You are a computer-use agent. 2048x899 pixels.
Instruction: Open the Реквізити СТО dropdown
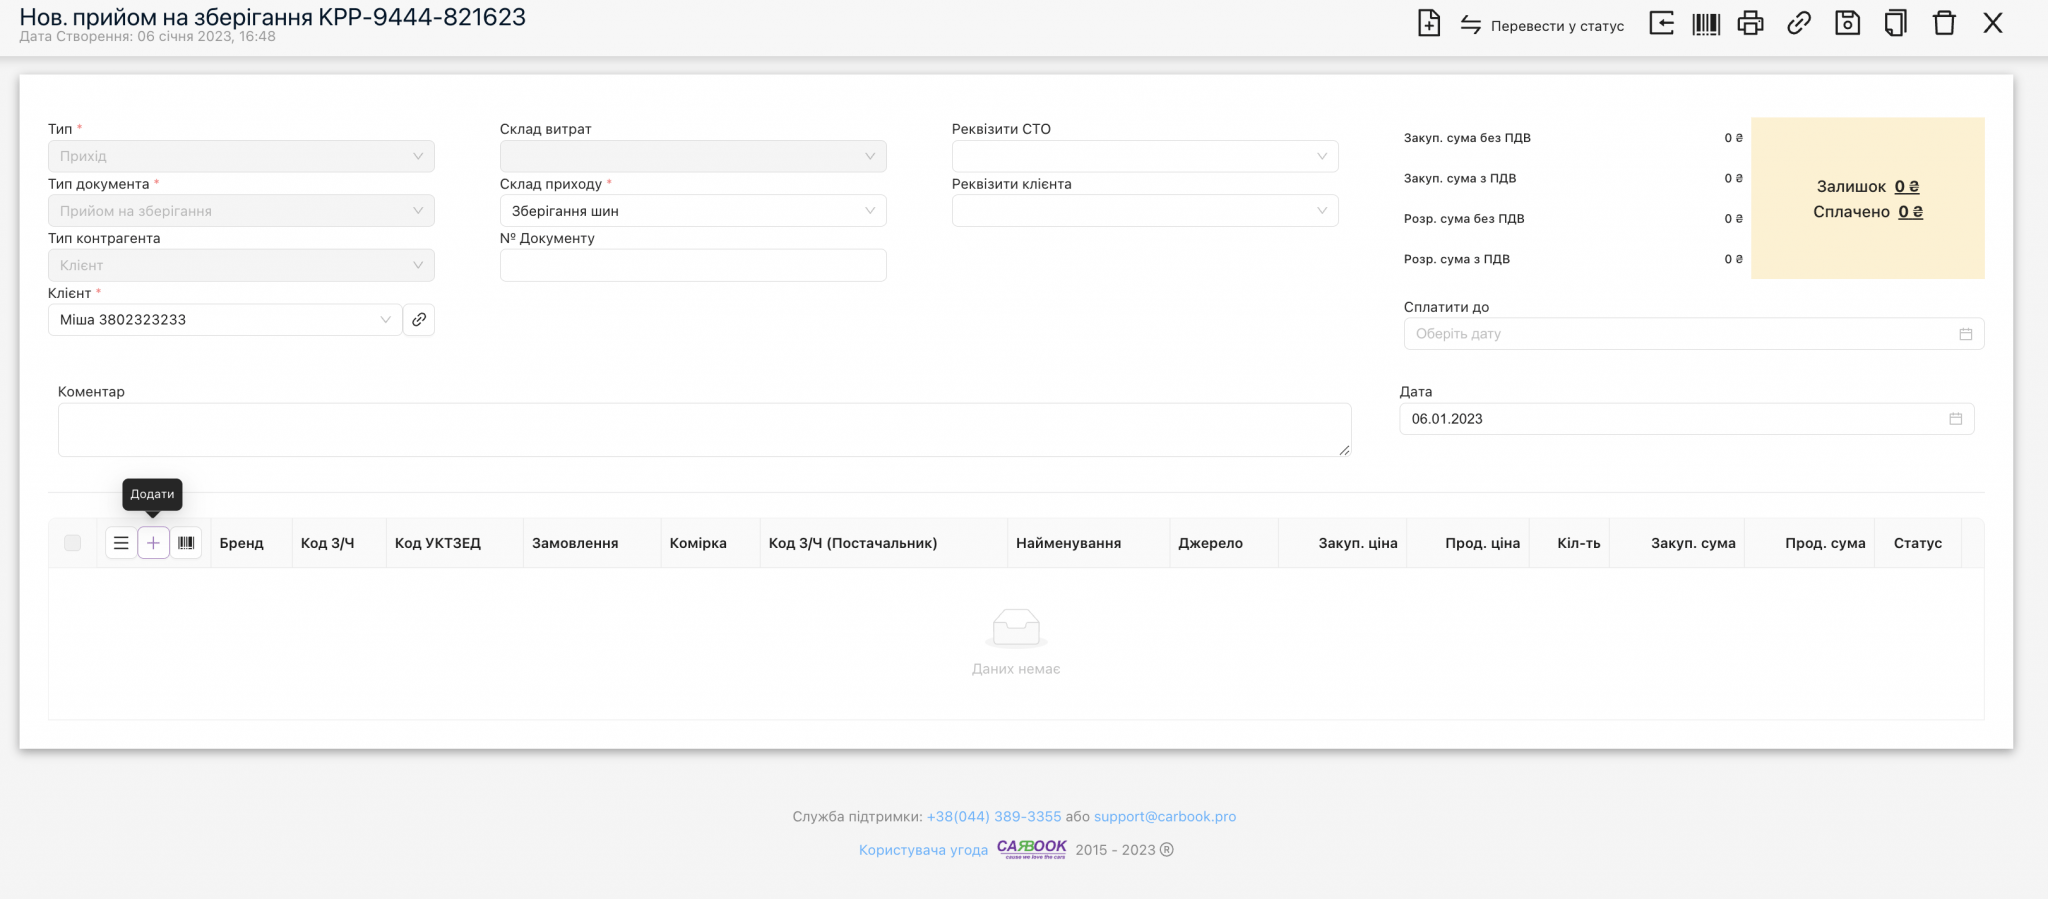[1144, 156]
